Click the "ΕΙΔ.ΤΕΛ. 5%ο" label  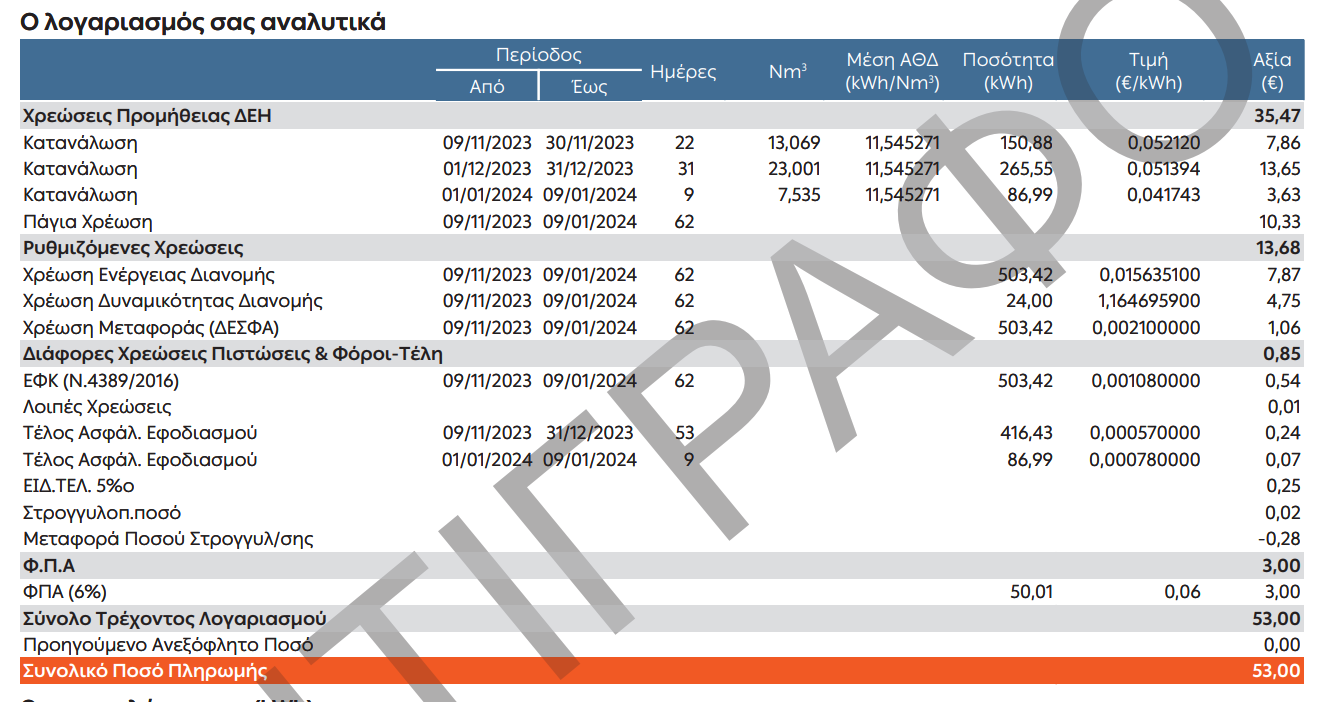[x=79, y=486]
